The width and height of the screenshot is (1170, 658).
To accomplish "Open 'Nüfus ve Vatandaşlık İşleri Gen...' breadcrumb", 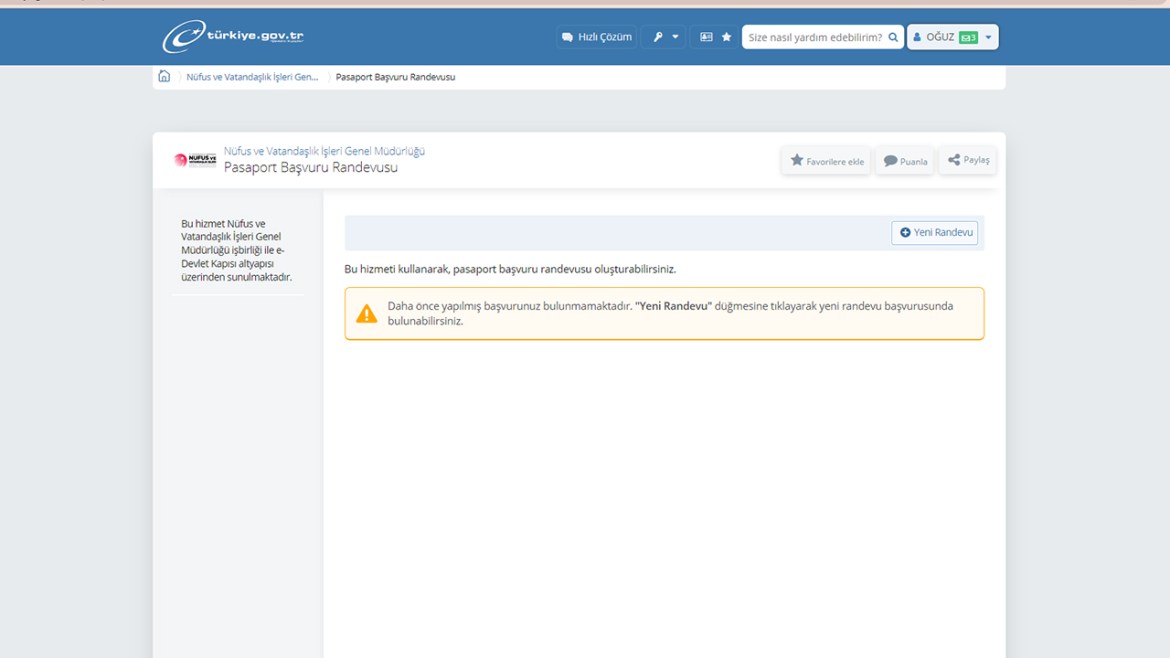I will coord(252,77).
